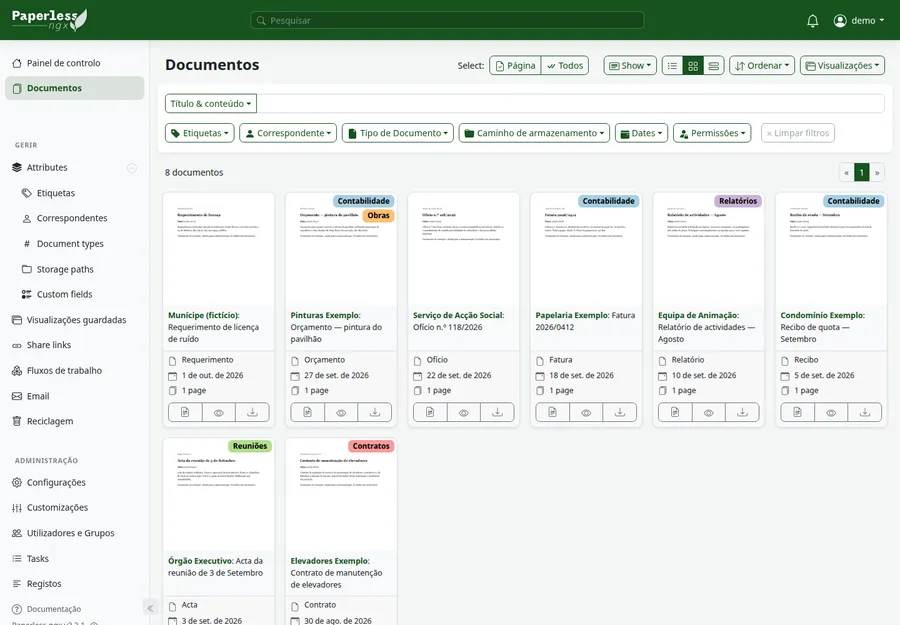Open Caminho de armazenamento filter
Image resolution: width=900 pixels, height=625 pixels.
534,133
